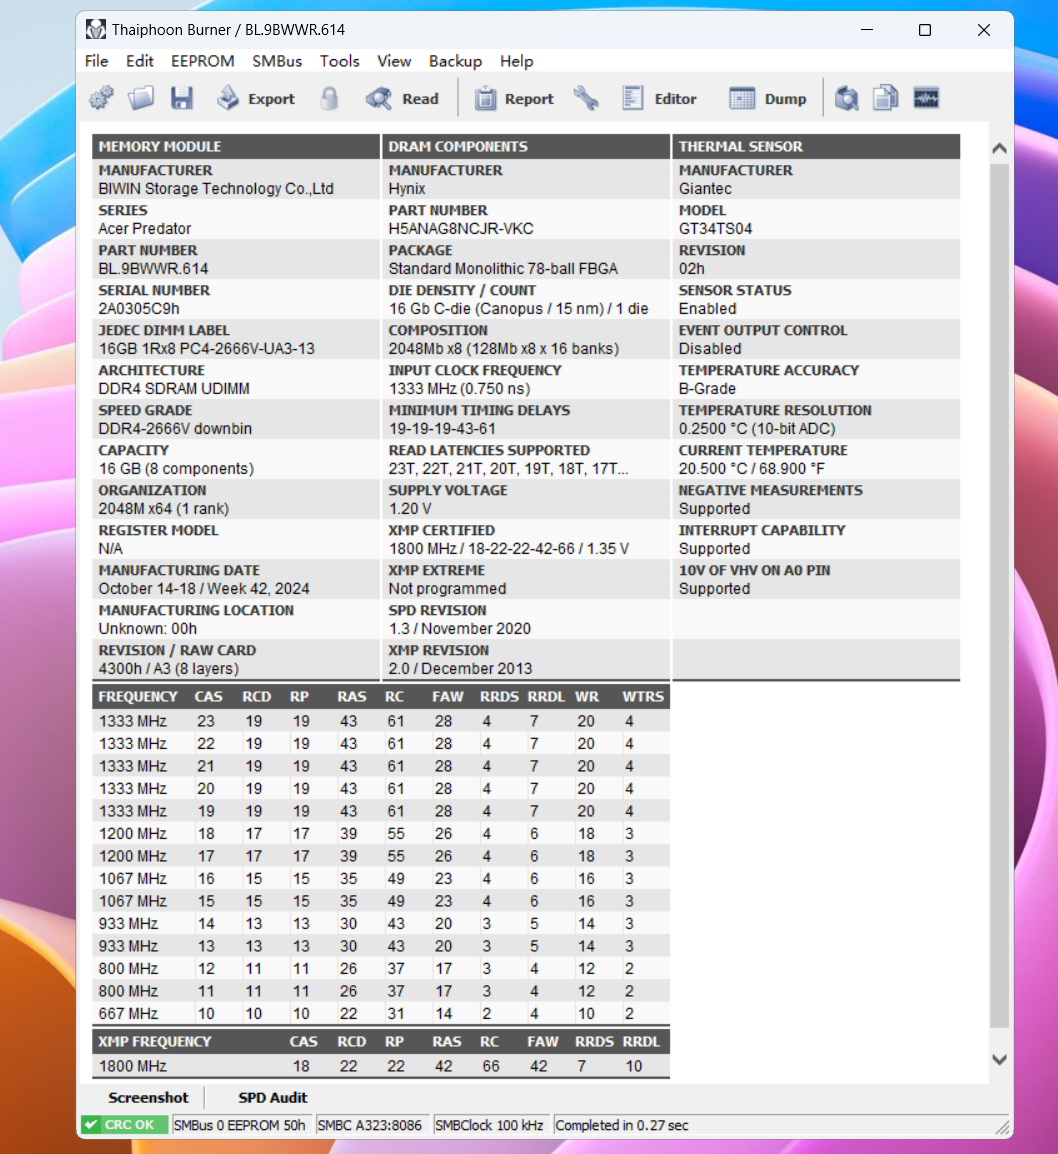Click the waveform monitor icon
1058x1154 pixels.
[926, 98]
